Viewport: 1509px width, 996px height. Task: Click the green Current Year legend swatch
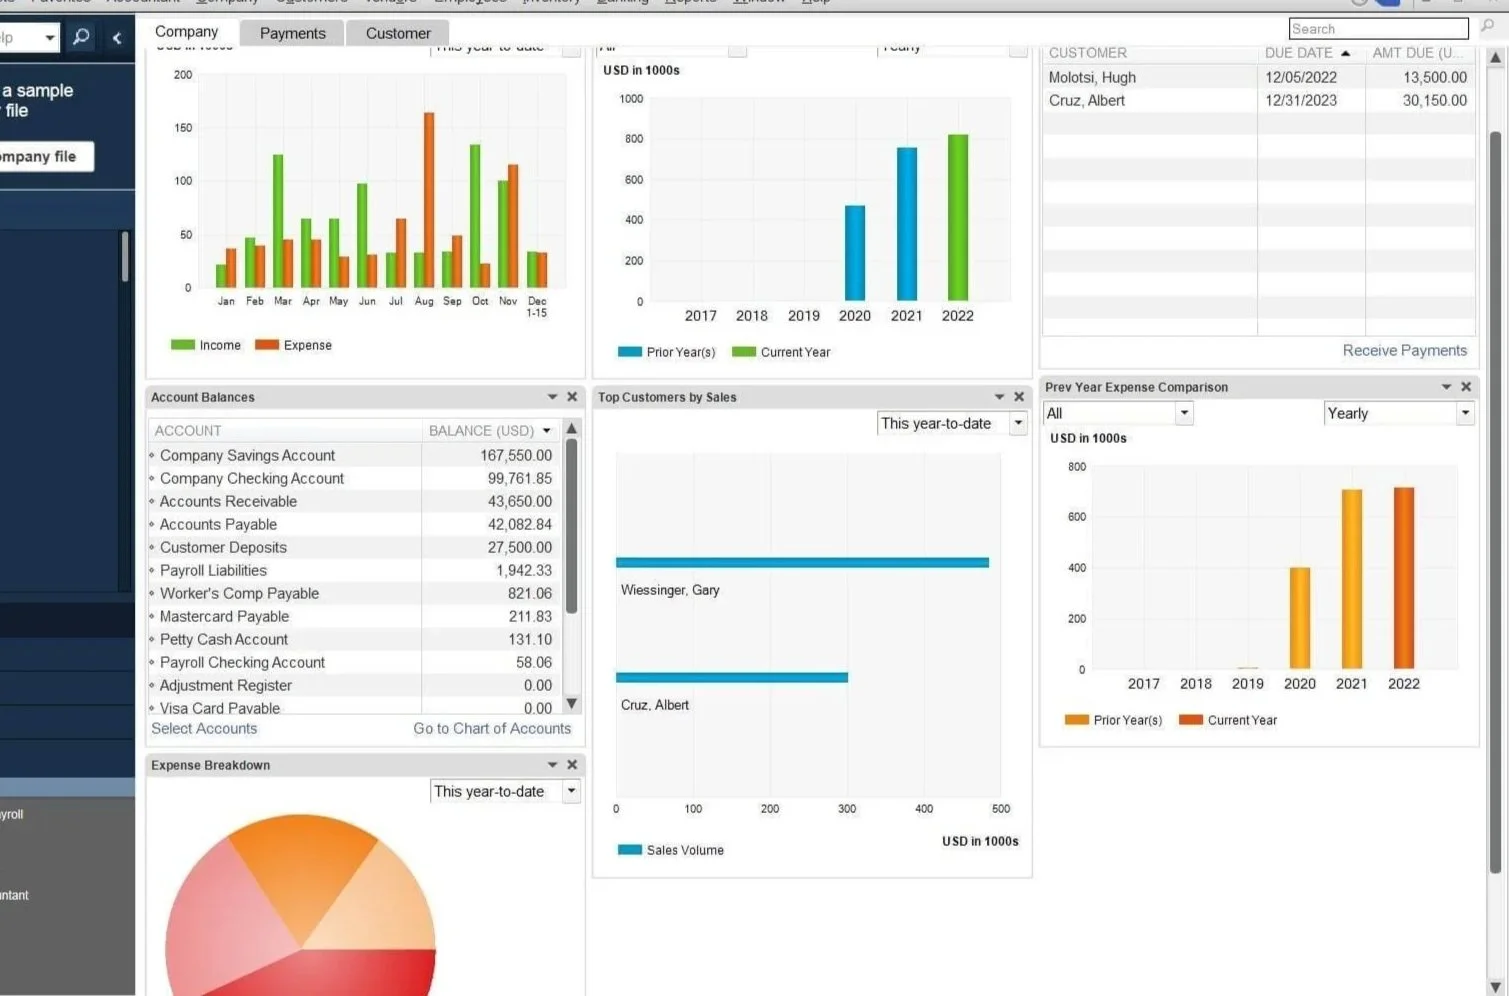(x=744, y=352)
